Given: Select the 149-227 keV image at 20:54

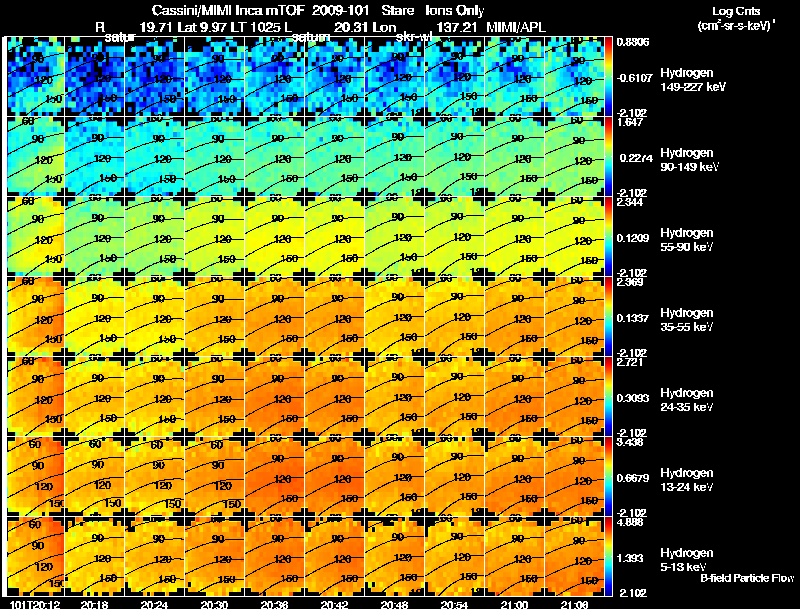Looking at the screenshot, I should [x=454, y=77].
